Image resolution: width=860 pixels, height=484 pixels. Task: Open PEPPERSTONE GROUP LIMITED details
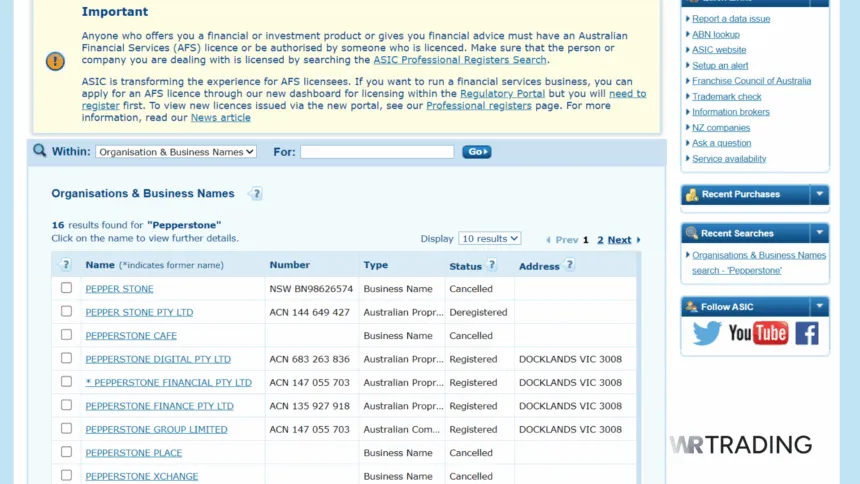156,430
